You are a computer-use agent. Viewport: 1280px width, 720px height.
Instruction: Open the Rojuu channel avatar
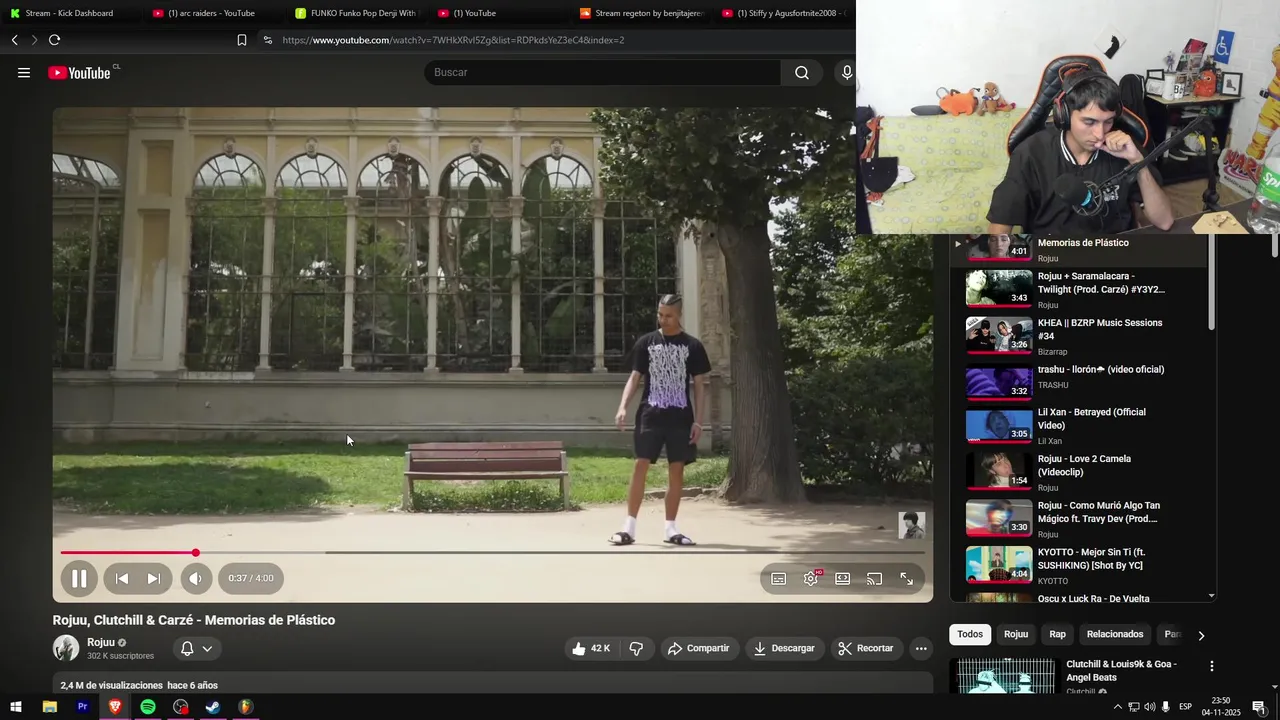[66, 648]
